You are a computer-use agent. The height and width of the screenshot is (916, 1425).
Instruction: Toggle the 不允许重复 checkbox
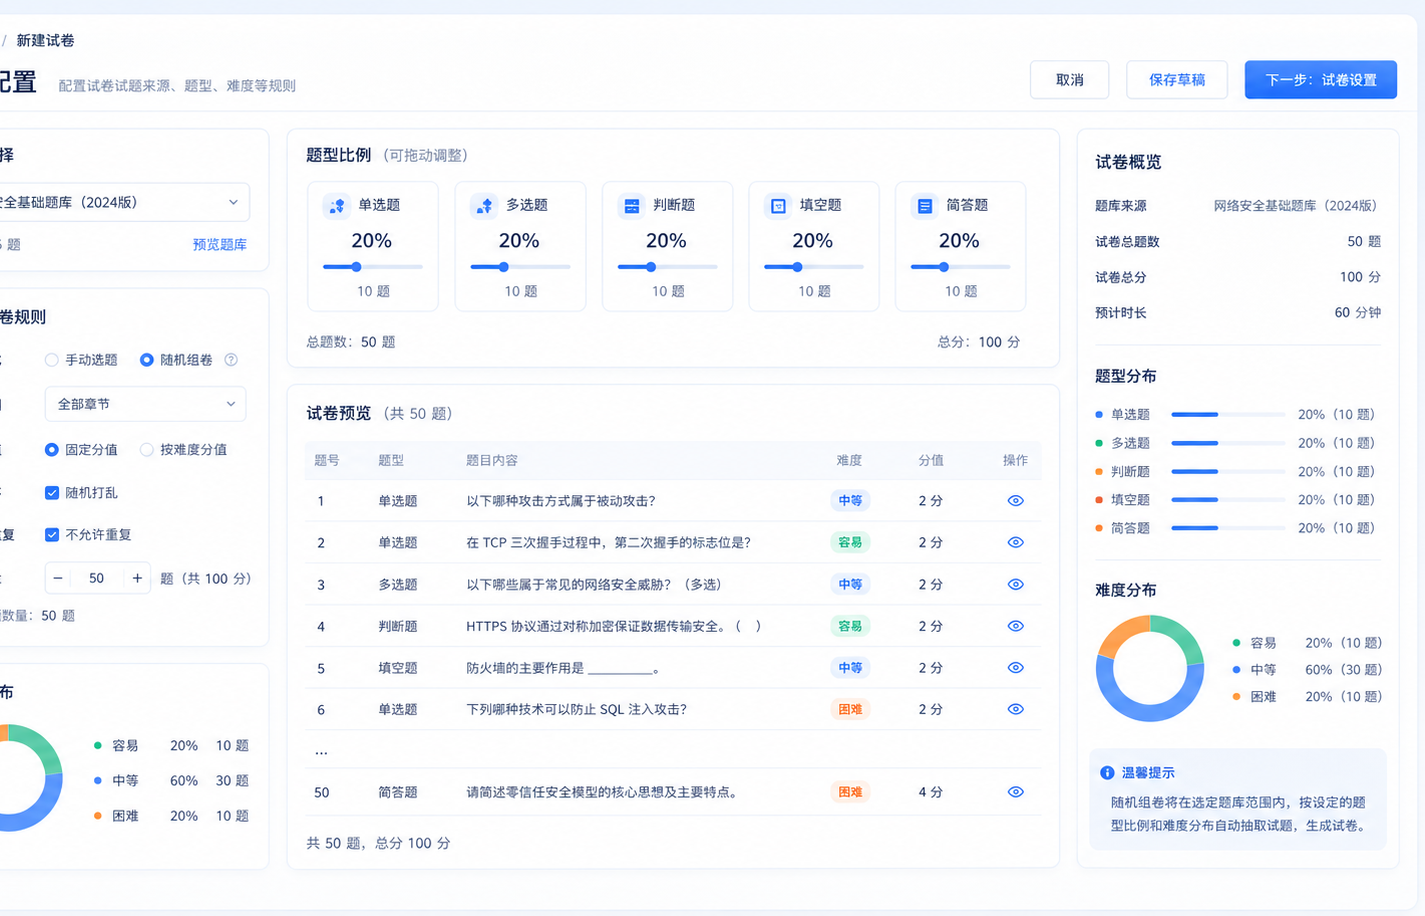tap(52, 535)
